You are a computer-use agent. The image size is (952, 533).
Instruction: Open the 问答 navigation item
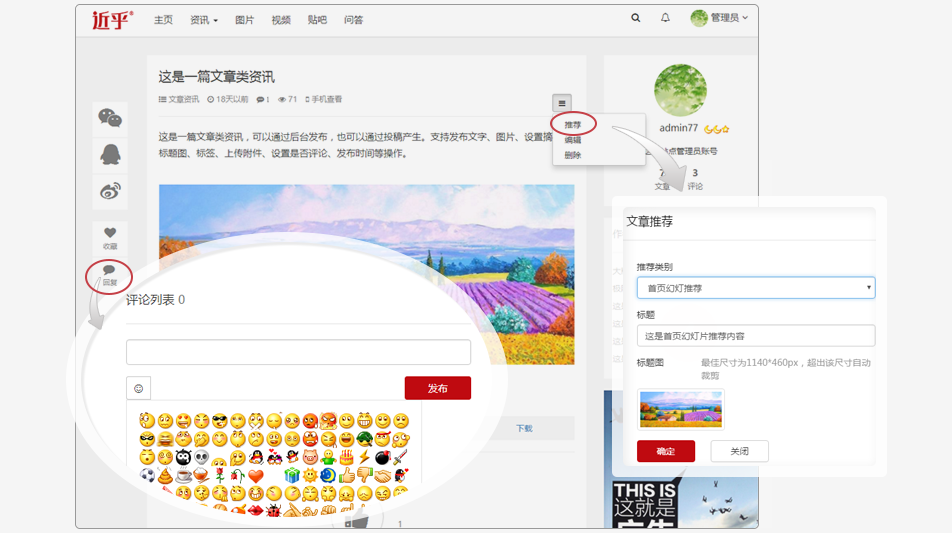pos(353,20)
